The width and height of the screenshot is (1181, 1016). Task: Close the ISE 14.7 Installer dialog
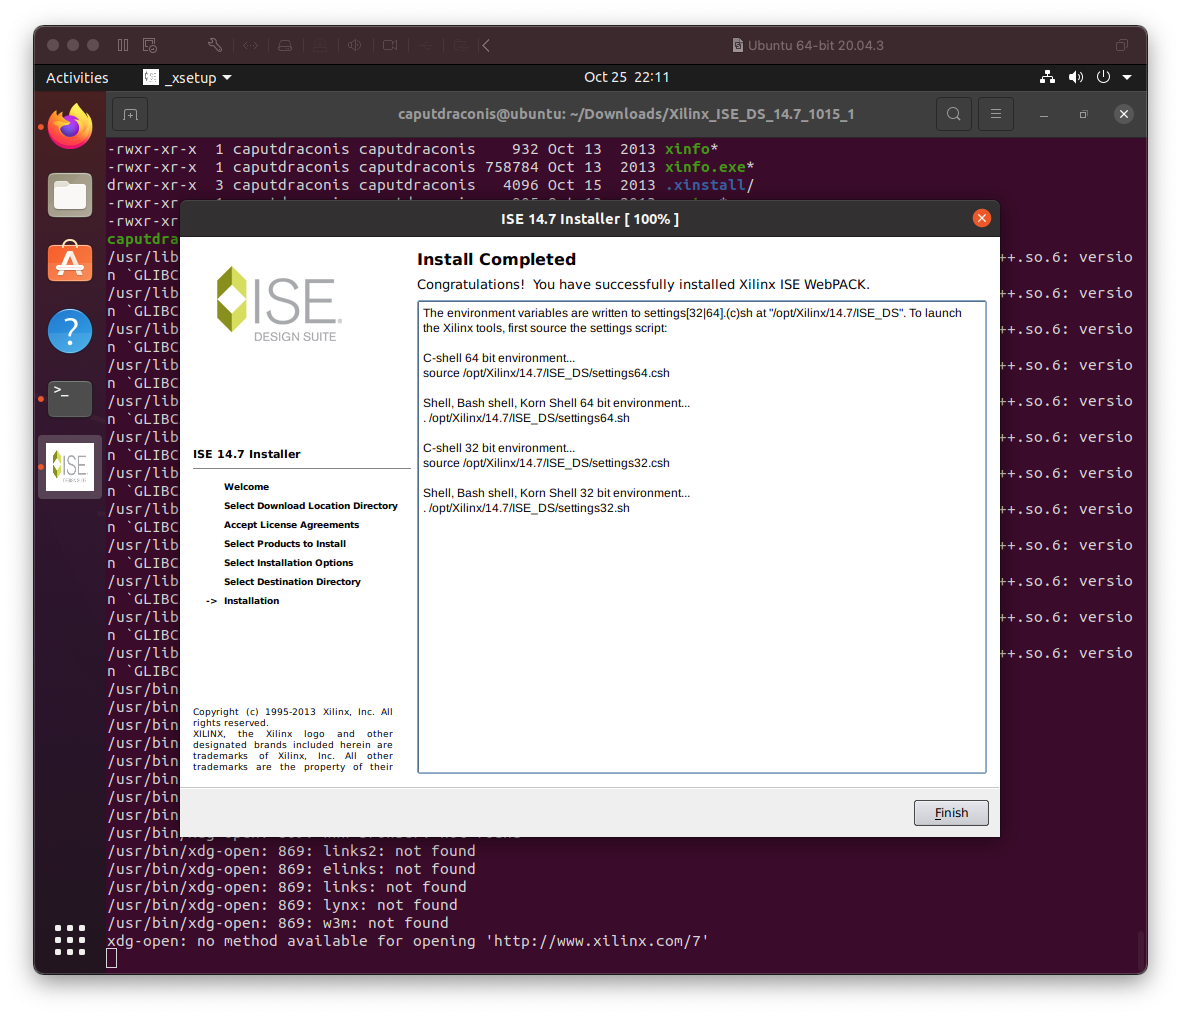coord(981,218)
